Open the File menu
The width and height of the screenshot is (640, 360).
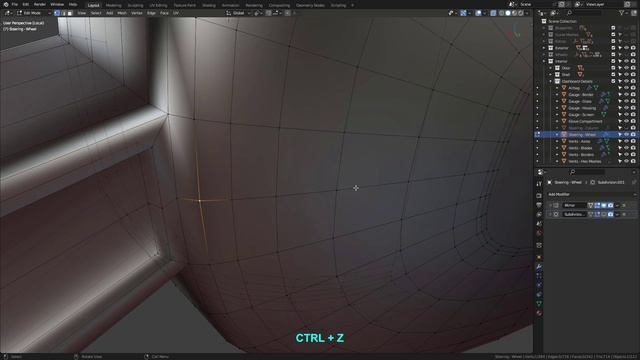[15, 4]
